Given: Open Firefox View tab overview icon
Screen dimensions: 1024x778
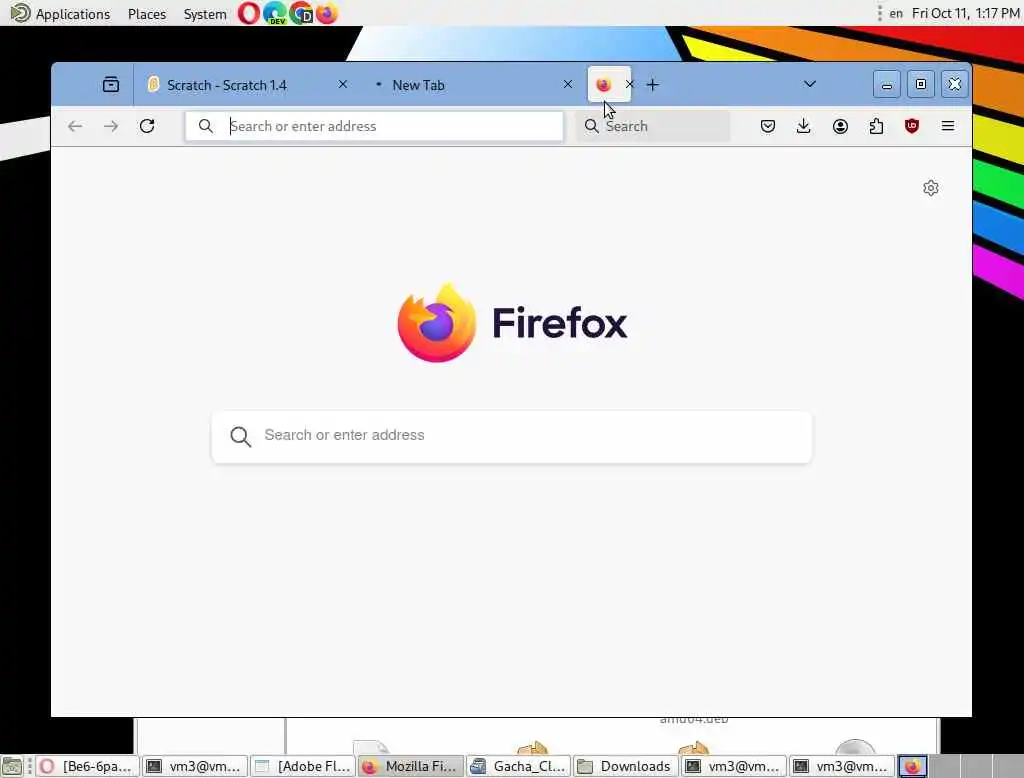Looking at the screenshot, I should pos(111,84).
